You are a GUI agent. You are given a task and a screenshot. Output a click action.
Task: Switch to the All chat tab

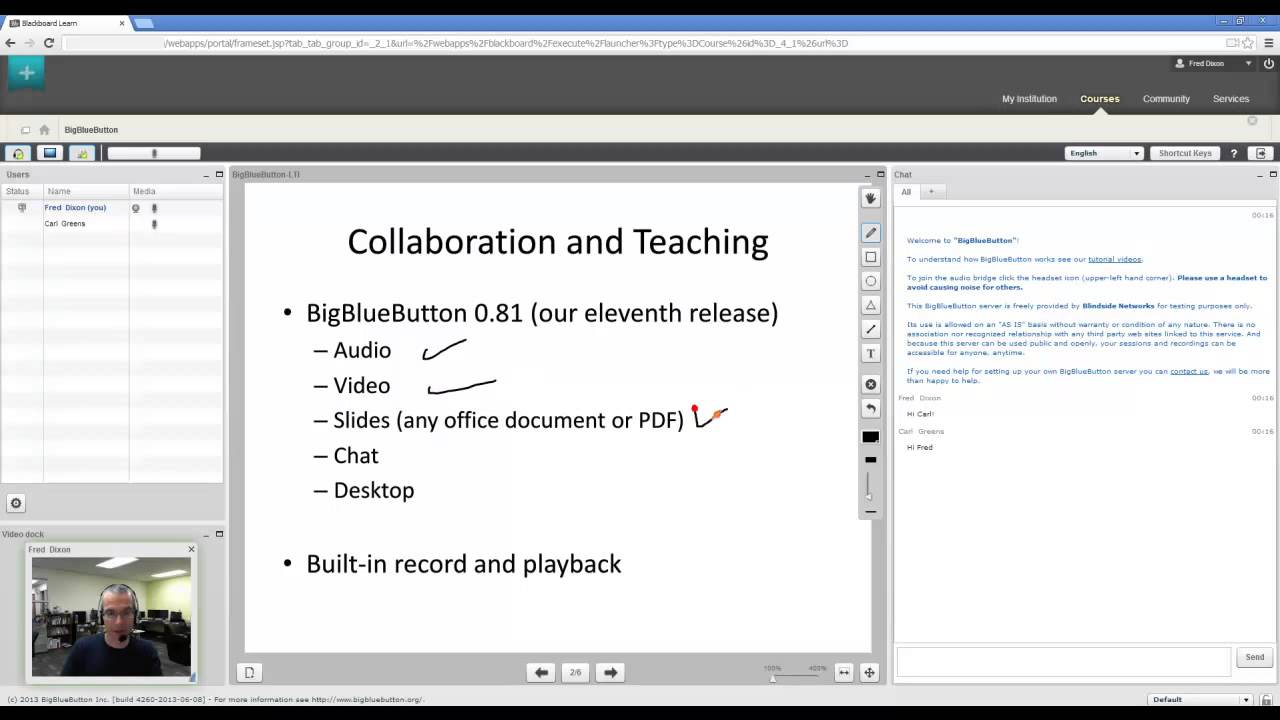point(906,192)
